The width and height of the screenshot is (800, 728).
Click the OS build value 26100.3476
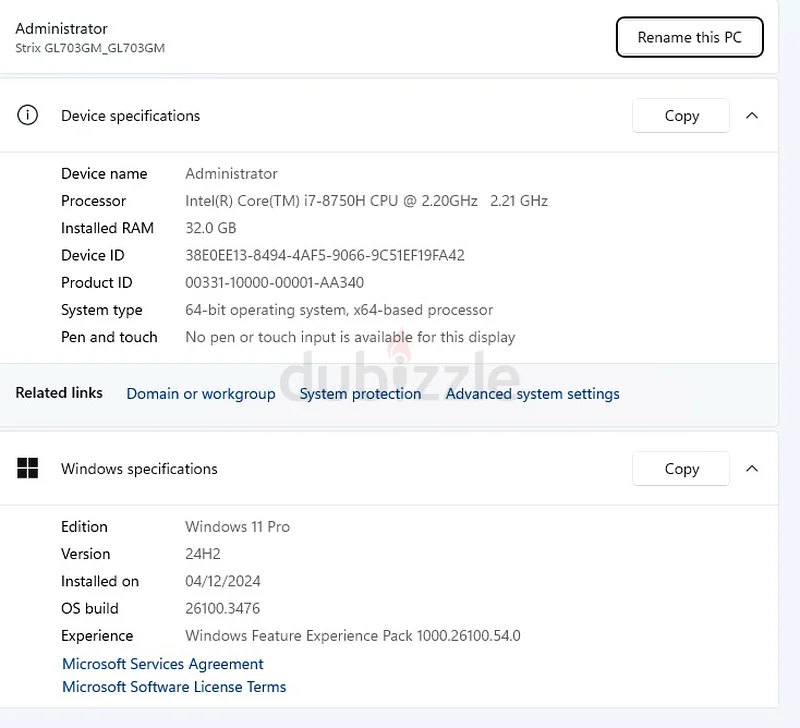pyautogui.click(x=222, y=609)
